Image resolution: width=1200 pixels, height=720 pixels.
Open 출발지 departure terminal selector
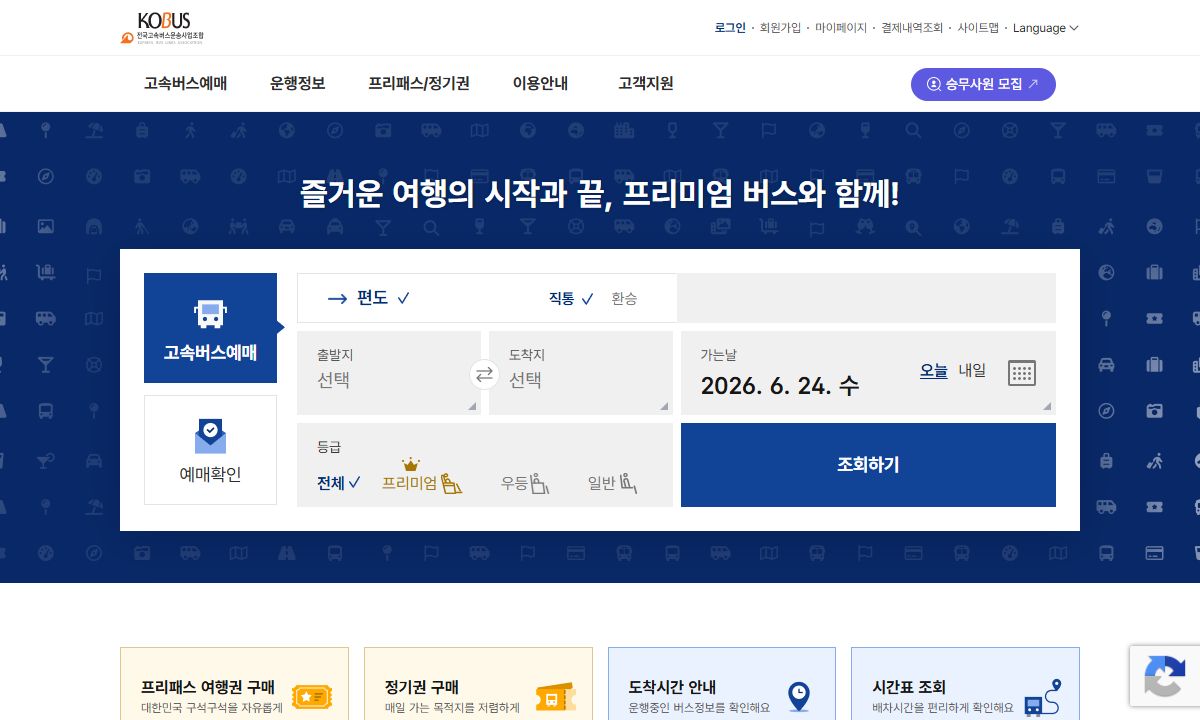(x=389, y=373)
